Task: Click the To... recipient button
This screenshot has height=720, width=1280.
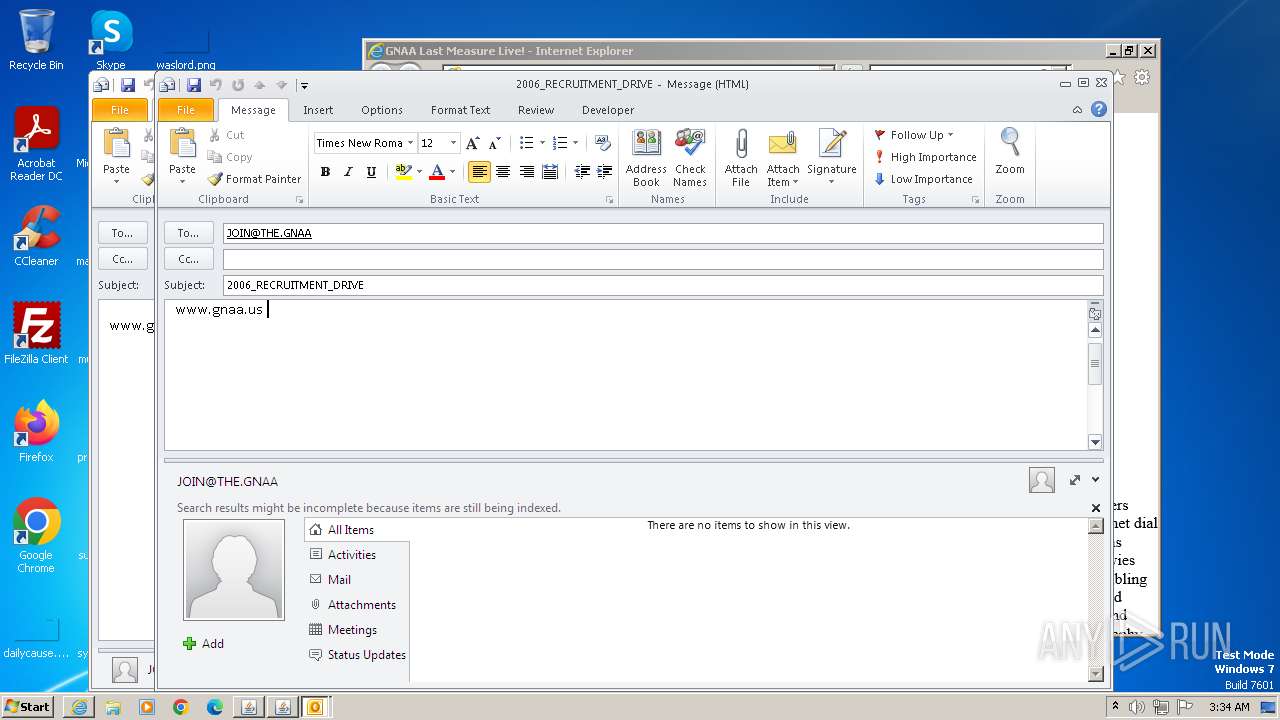Action: pyautogui.click(x=188, y=233)
